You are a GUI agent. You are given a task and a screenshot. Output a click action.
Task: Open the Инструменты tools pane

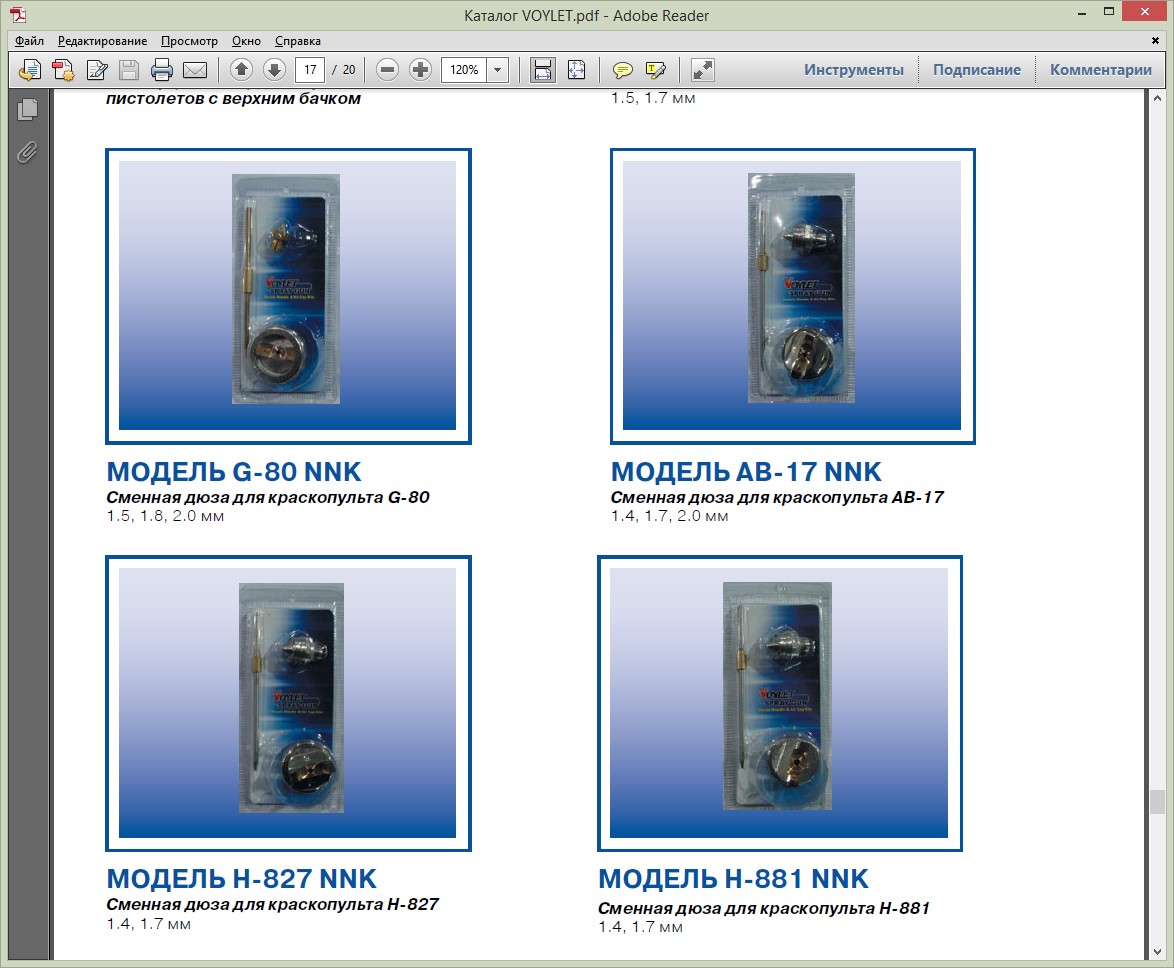coord(854,70)
